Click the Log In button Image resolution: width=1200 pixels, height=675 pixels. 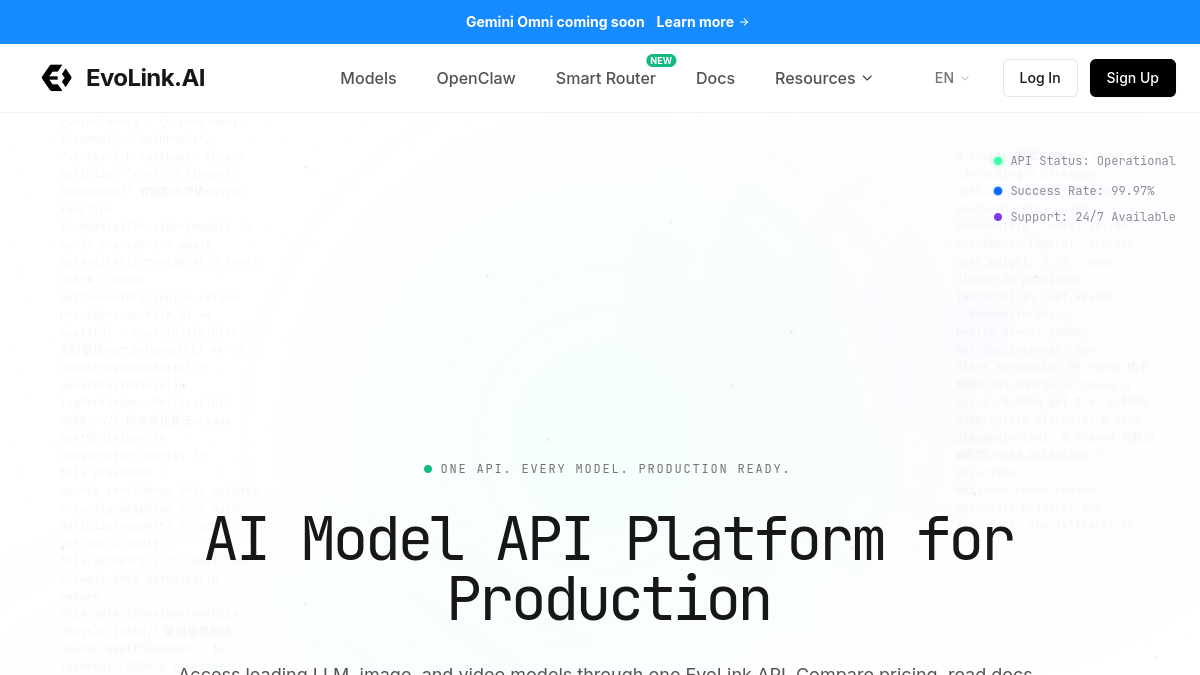pyautogui.click(x=1040, y=78)
